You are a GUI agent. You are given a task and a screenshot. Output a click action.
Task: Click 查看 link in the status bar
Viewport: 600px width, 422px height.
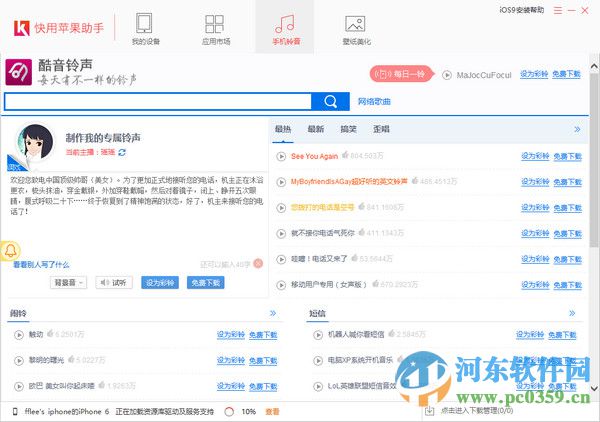click(x=272, y=412)
